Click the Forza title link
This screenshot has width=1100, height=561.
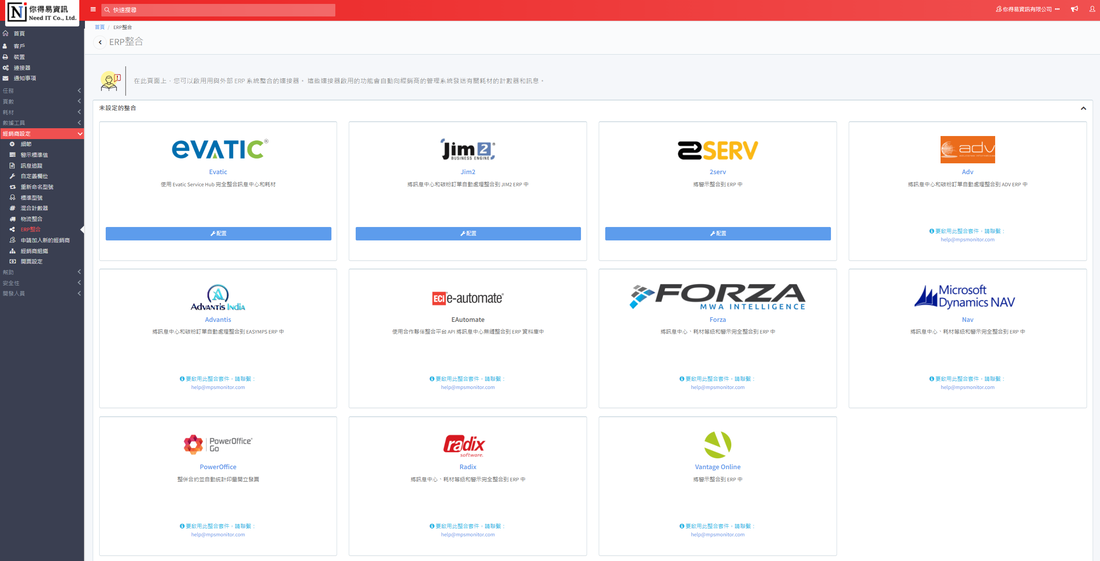[718, 320]
